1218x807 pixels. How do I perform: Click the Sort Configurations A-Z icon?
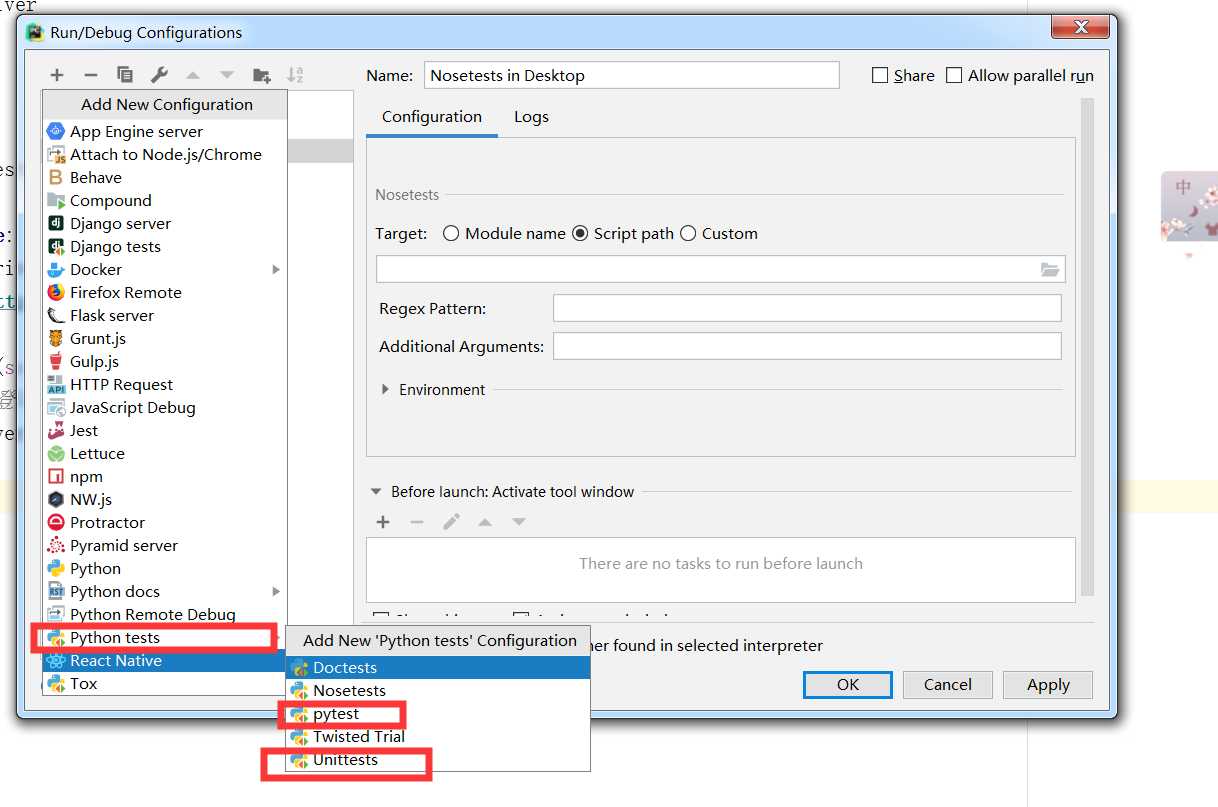pyautogui.click(x=295, y=75)
